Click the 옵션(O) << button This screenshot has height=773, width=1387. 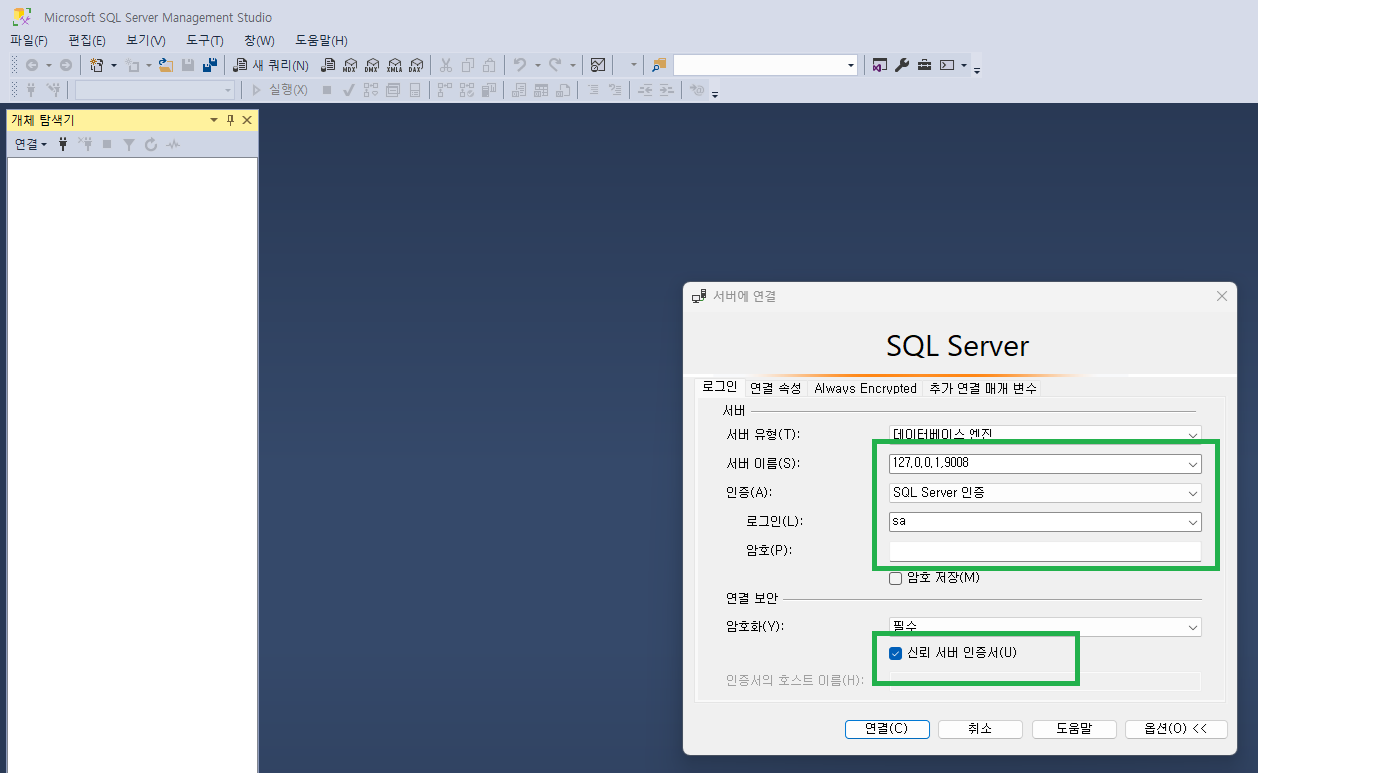[1176, 729]
